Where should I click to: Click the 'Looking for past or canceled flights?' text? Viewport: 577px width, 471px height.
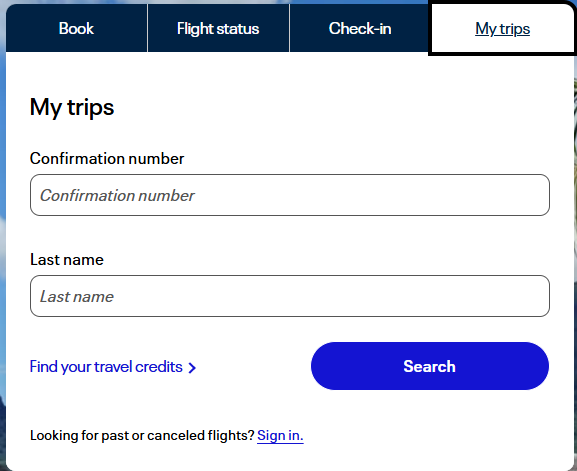click(142, 436)
